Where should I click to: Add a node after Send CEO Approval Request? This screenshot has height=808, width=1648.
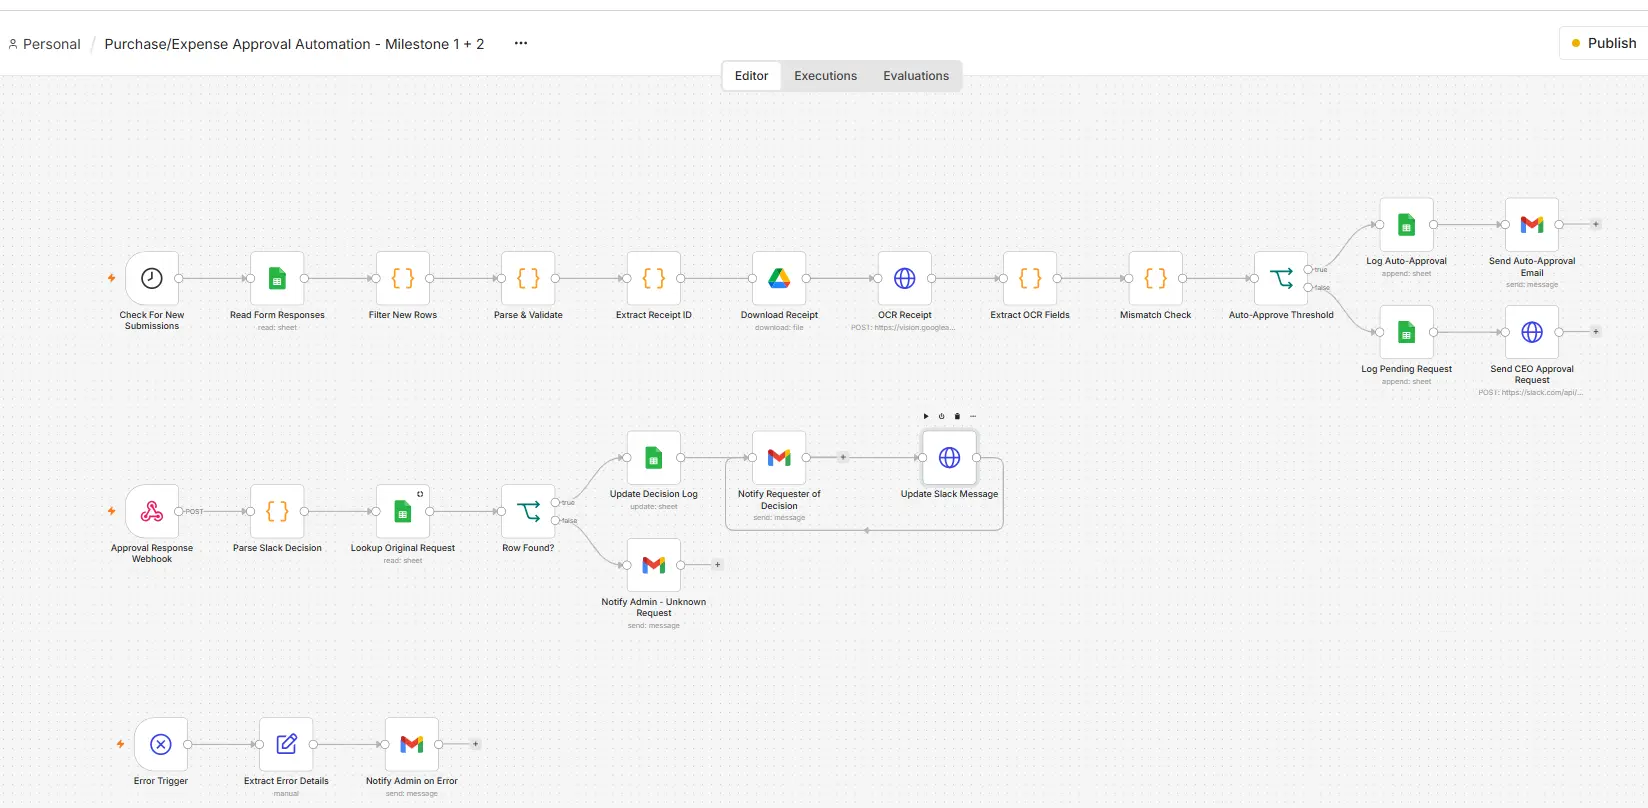point(1596,332)
